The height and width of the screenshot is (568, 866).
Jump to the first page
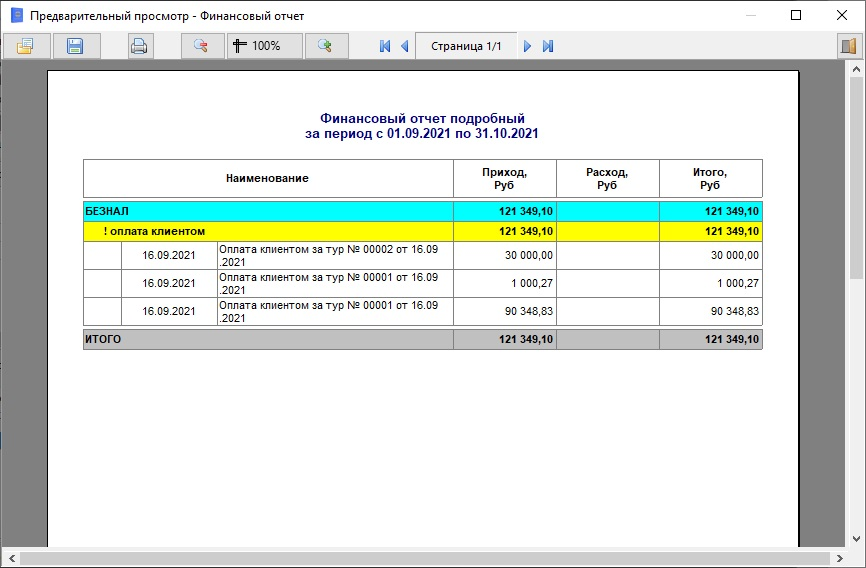coord(385,46)
